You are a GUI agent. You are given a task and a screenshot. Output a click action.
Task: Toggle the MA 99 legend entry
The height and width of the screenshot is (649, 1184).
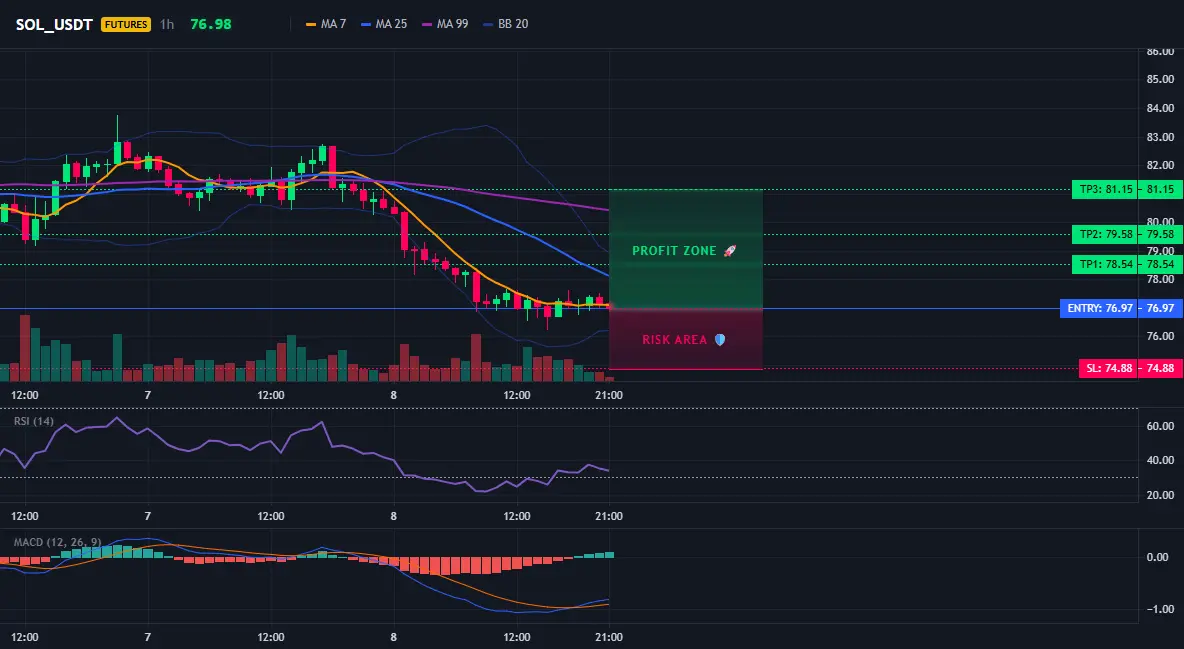tap(445, 24)
